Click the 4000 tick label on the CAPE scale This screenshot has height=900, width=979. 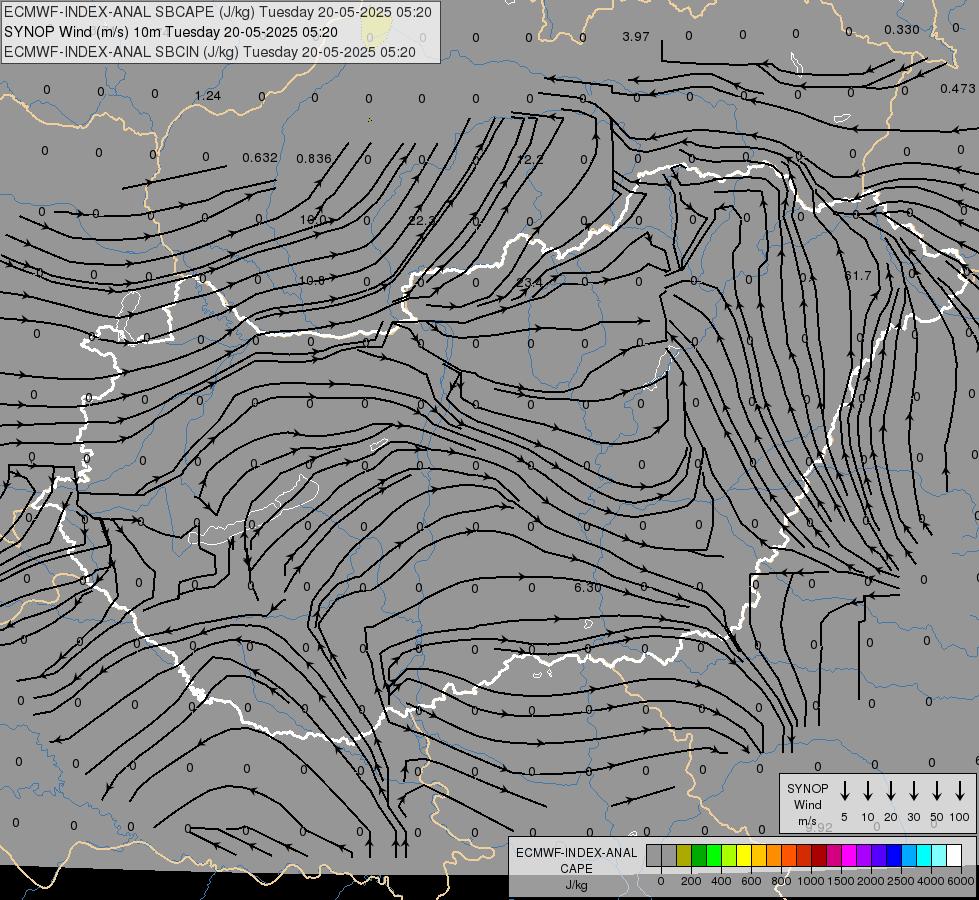coord(931,881)
